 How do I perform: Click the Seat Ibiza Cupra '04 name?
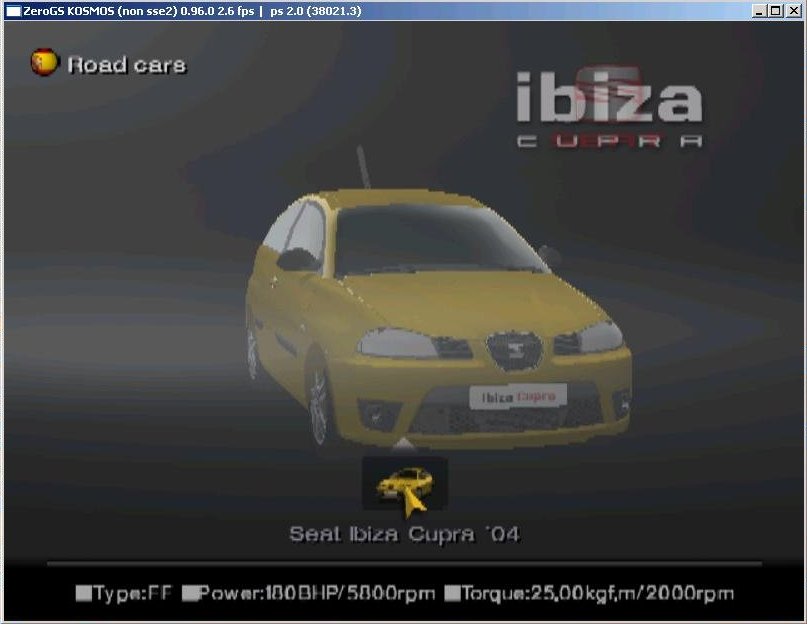(x=404, y=534)
